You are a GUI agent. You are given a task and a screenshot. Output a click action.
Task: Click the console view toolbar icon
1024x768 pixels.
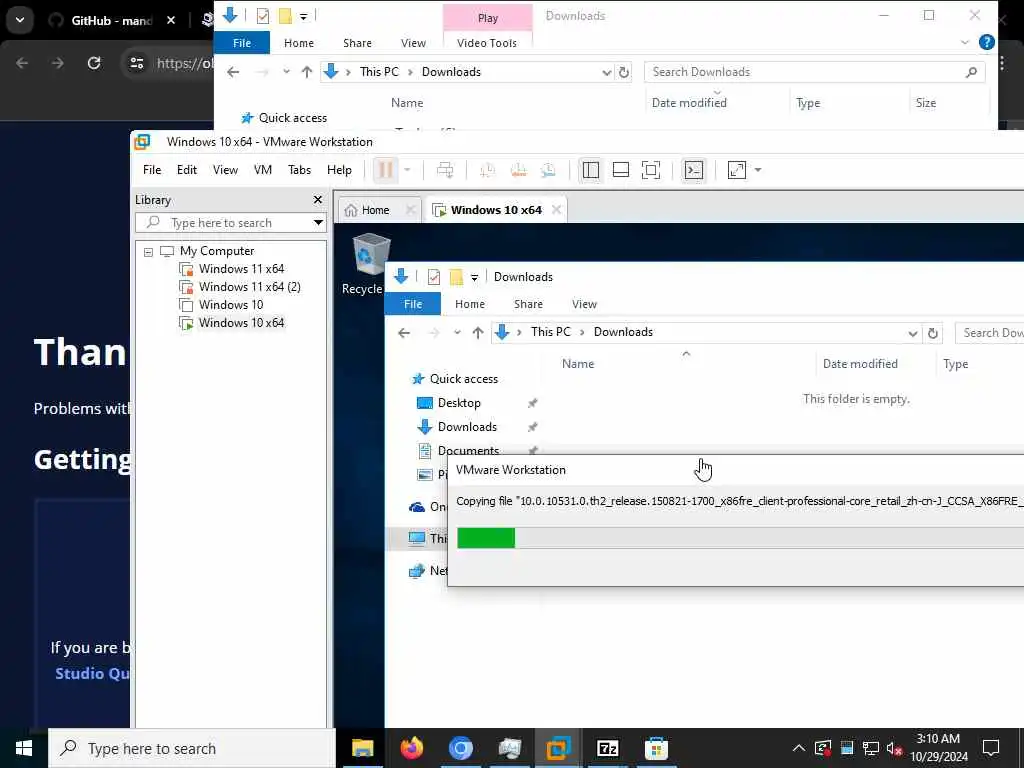(694, 170)
